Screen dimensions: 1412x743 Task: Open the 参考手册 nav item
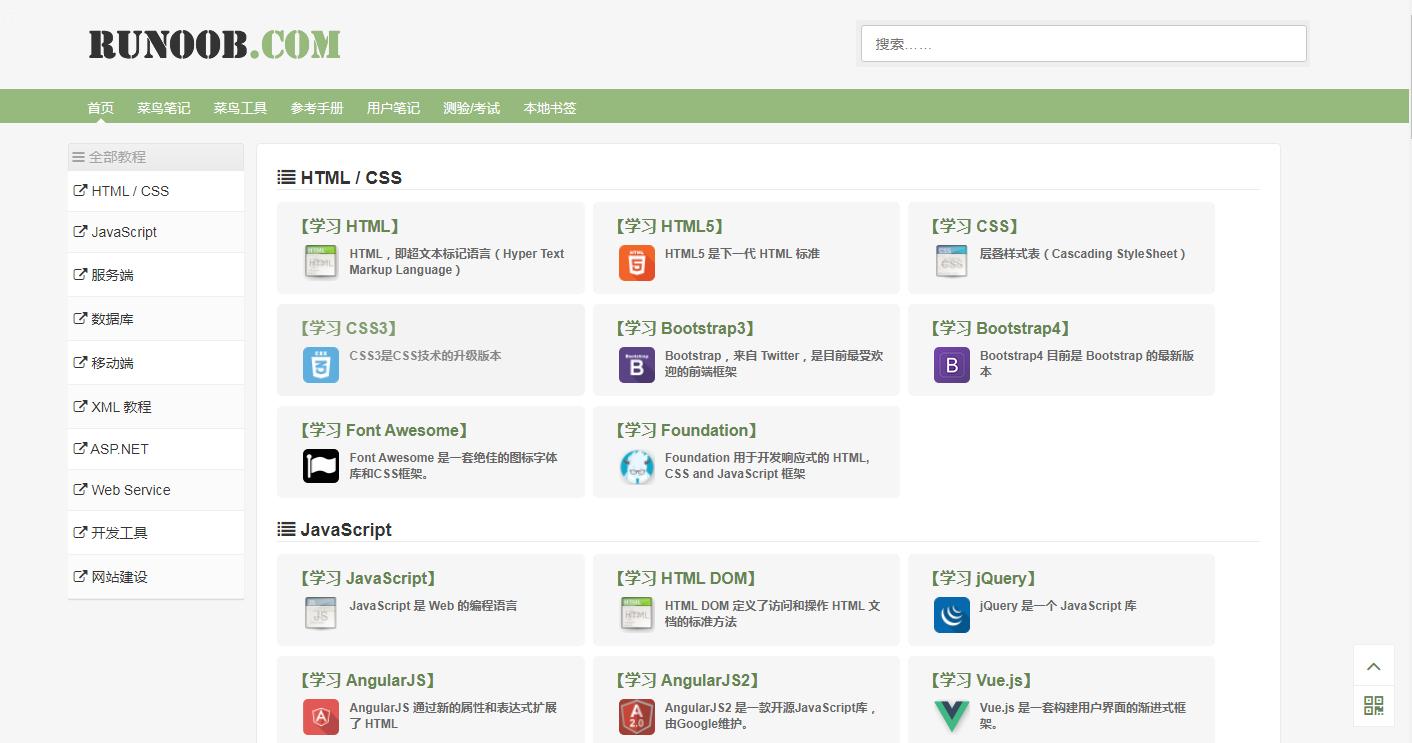317,108
